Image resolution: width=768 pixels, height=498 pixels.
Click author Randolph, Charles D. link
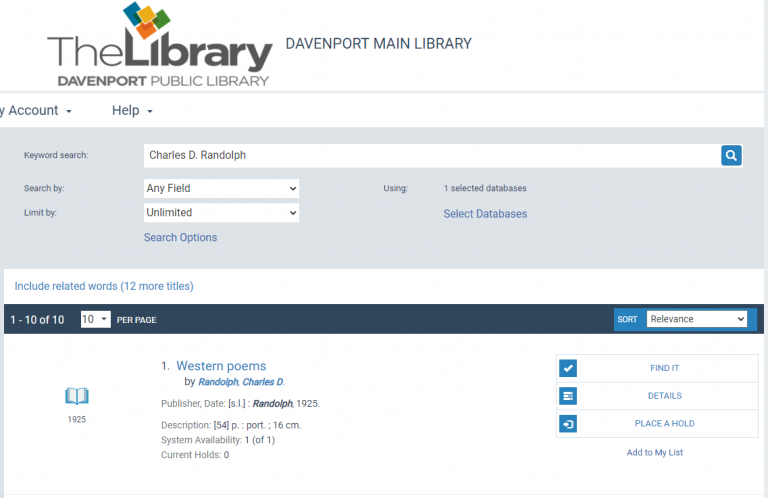pos(241,382)
